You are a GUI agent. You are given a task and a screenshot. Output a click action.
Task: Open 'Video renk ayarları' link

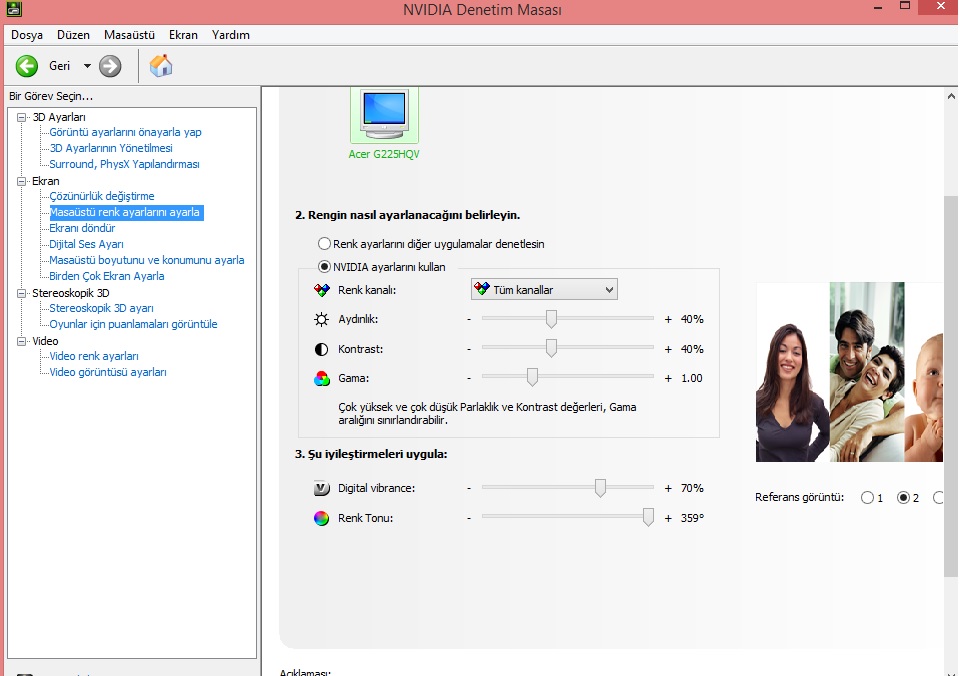pos(94,356)
